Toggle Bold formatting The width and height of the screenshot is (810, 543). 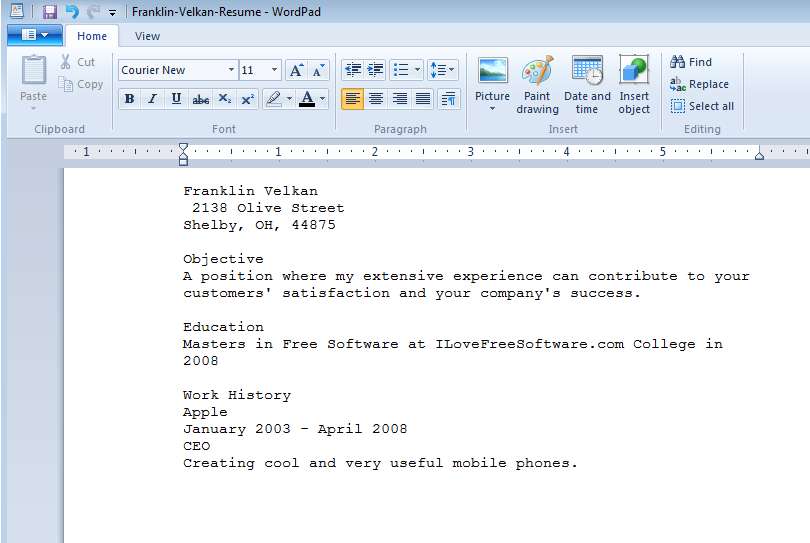coord(130,99)
